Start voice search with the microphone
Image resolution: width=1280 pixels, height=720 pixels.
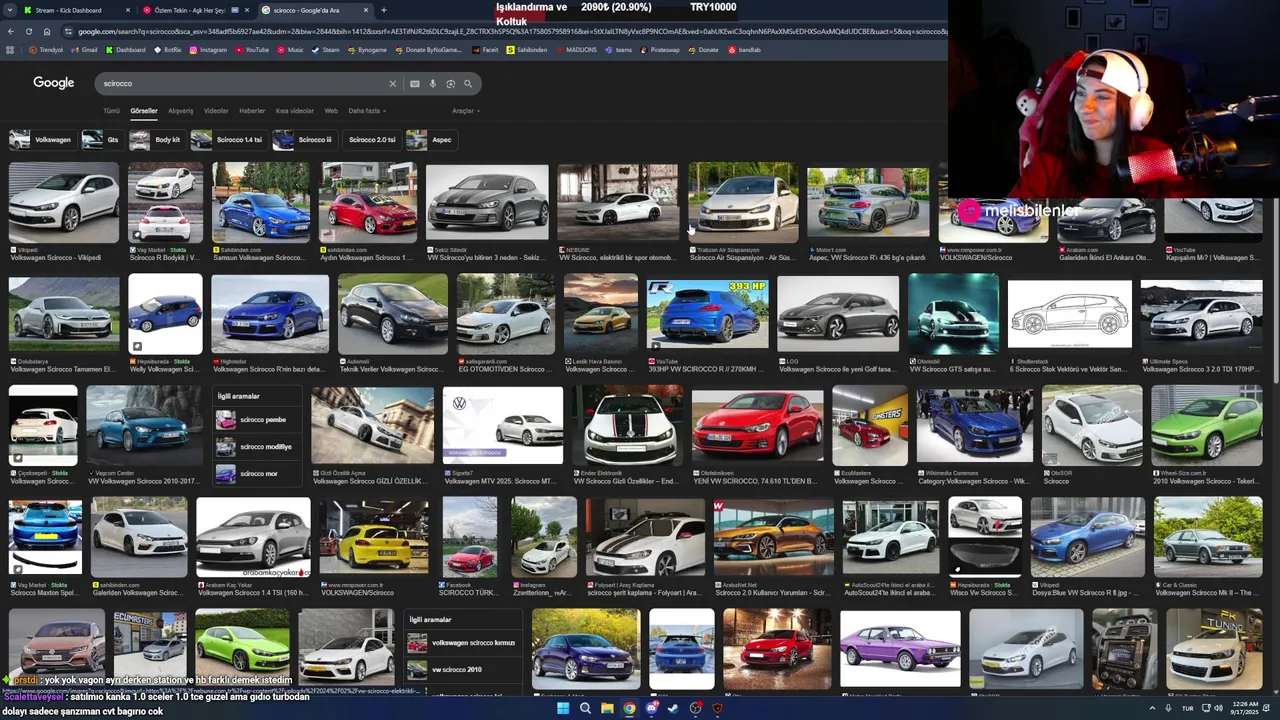(433, 84)
